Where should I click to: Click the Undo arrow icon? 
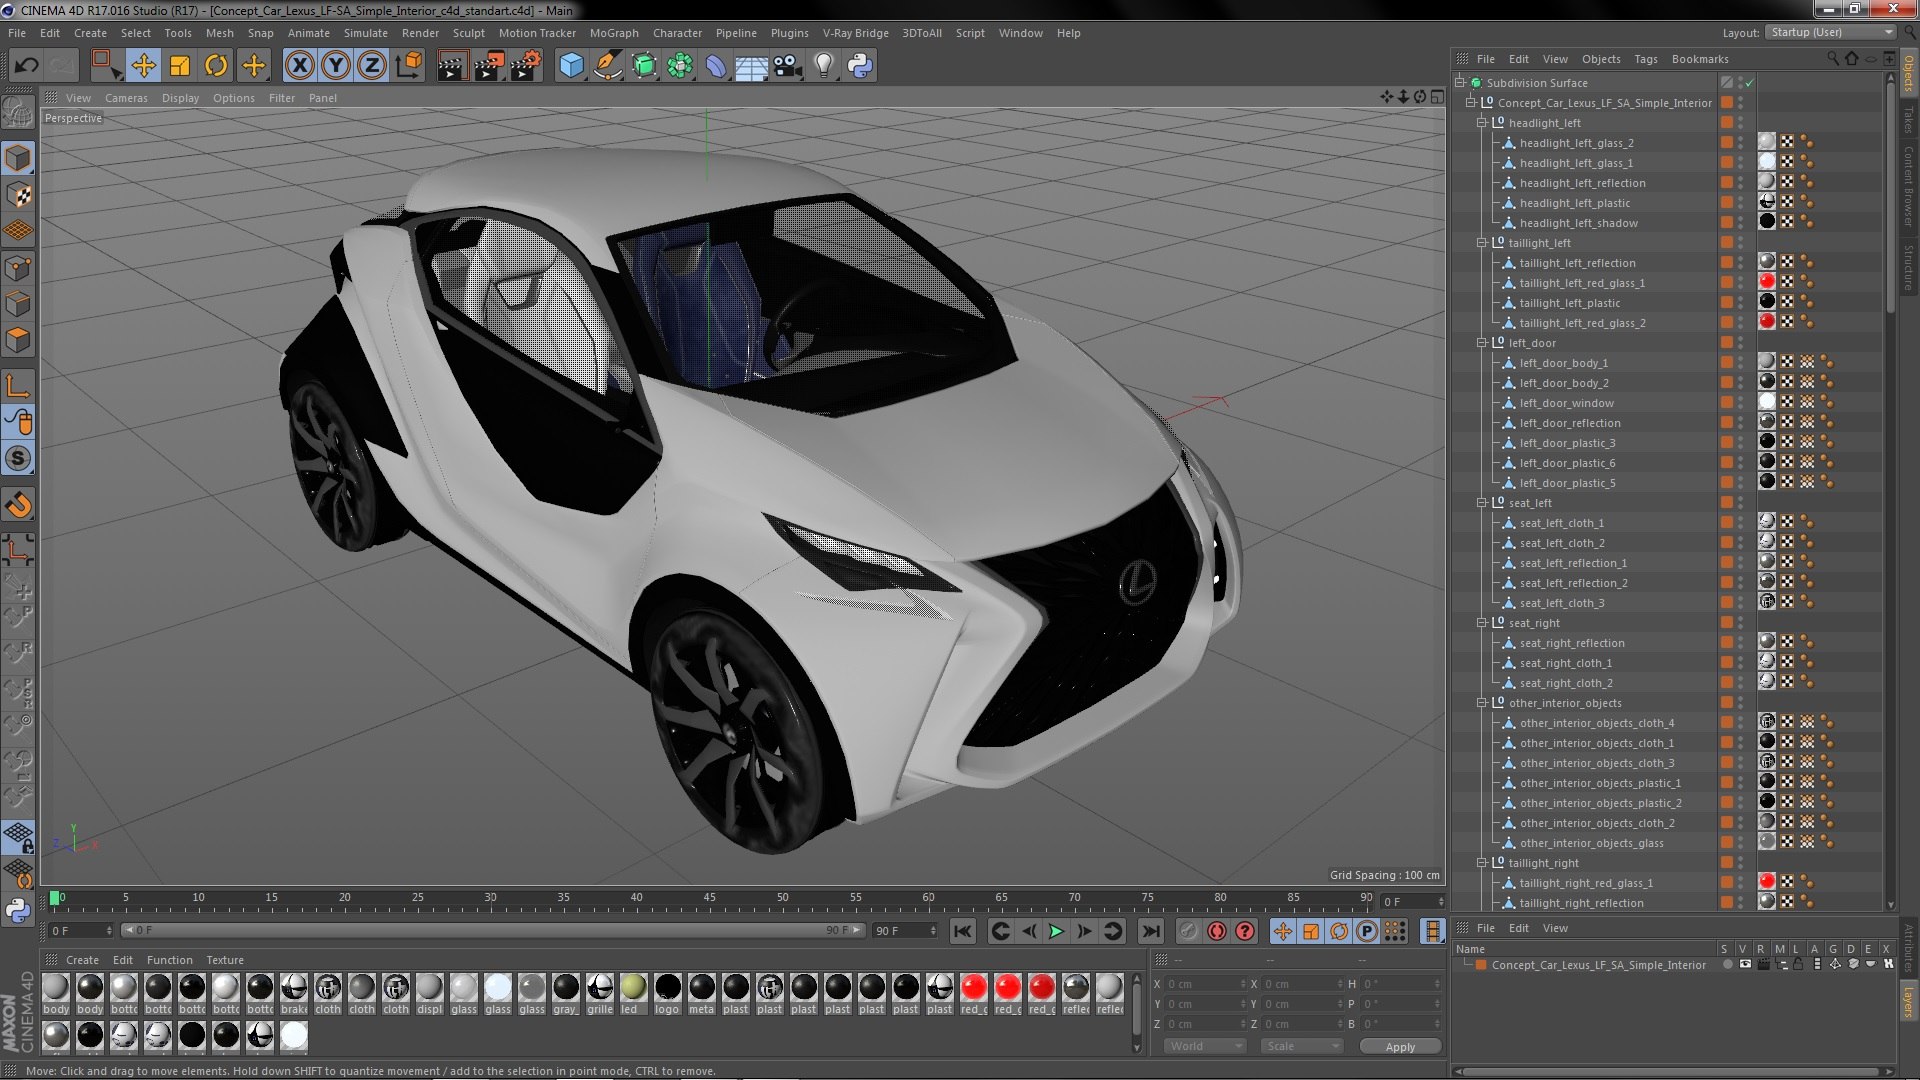pyautogui.click(x=27, y=66)
